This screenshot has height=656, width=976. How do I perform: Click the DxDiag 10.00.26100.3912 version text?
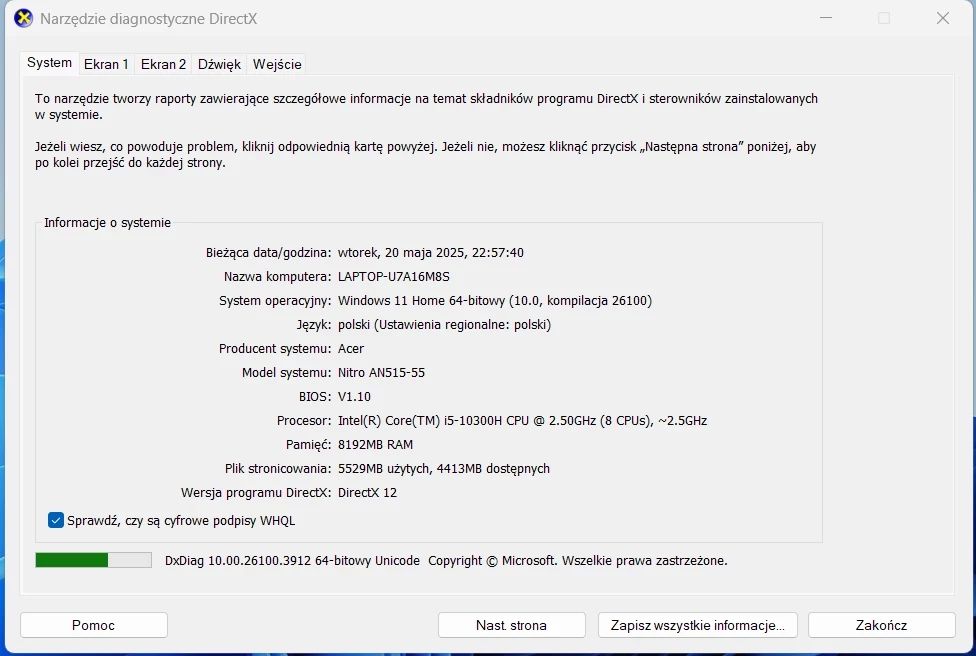(x=292, y=560)
